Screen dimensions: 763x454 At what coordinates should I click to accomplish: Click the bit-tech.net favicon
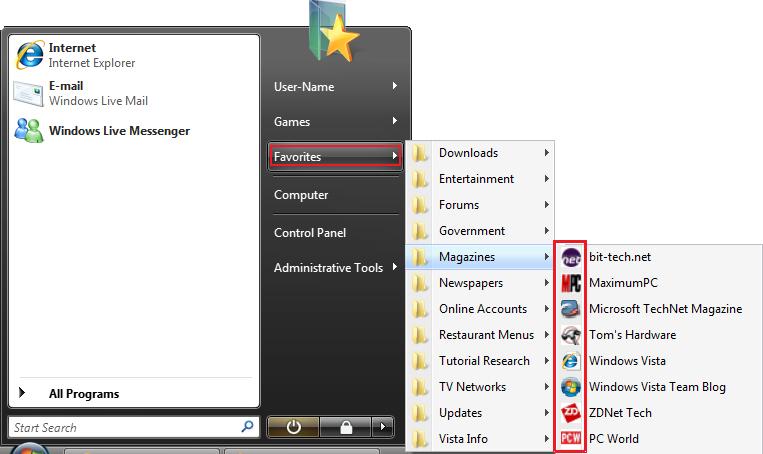[571, 257]
